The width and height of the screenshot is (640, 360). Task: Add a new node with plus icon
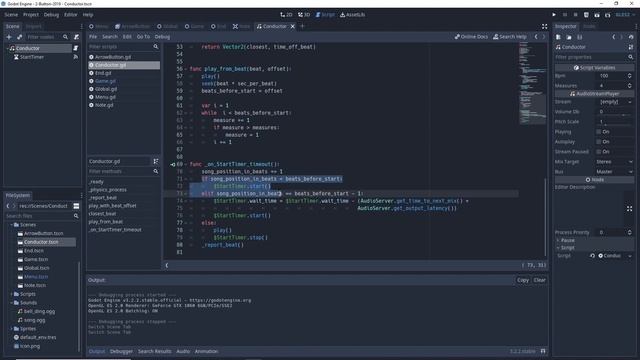9,37
